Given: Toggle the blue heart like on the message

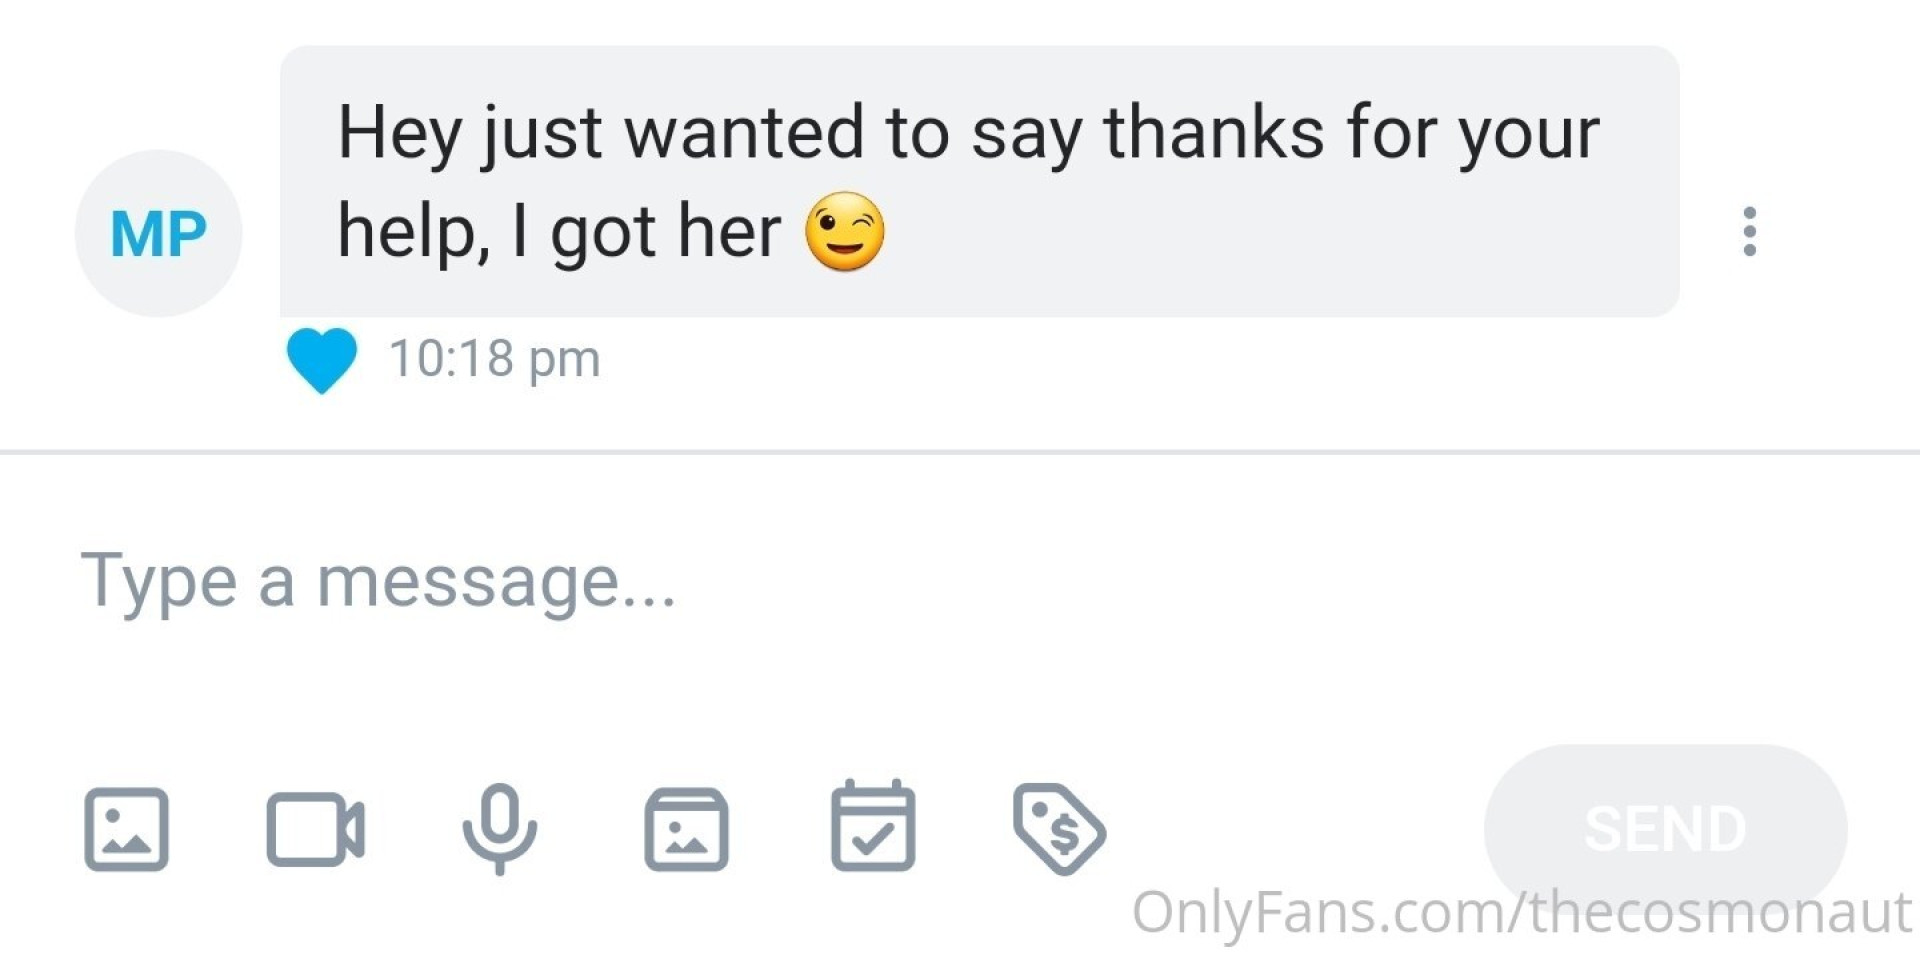Looking at the screenshot, I should pyautogui.click(x=321, y=360).
